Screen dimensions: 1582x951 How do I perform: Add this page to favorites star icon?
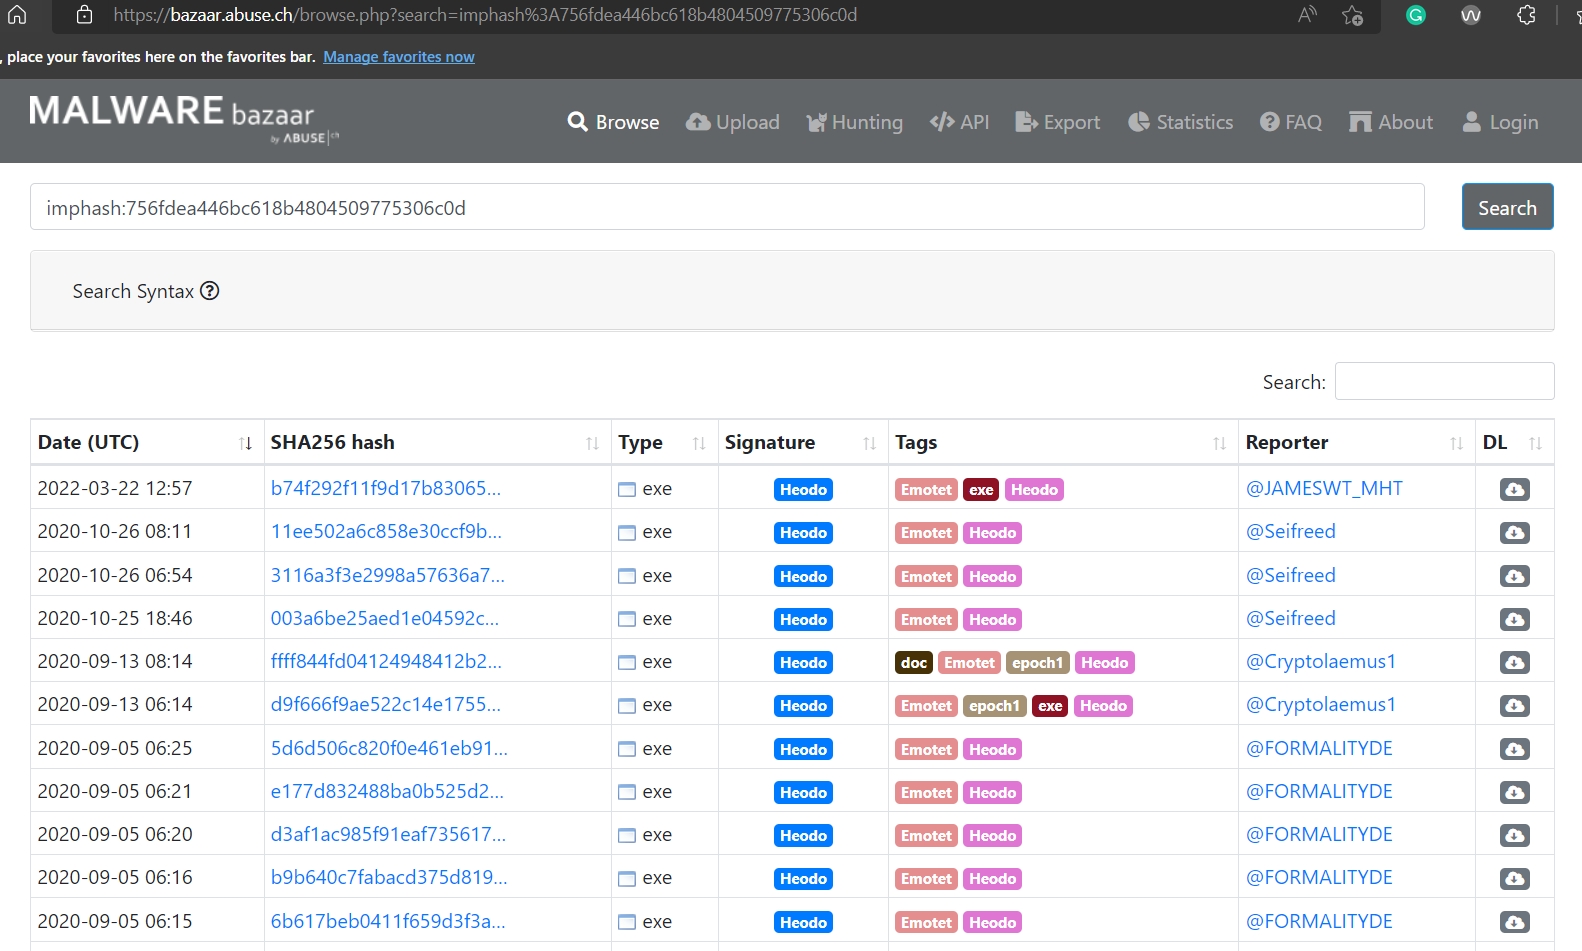click(x=1352, y=15)
